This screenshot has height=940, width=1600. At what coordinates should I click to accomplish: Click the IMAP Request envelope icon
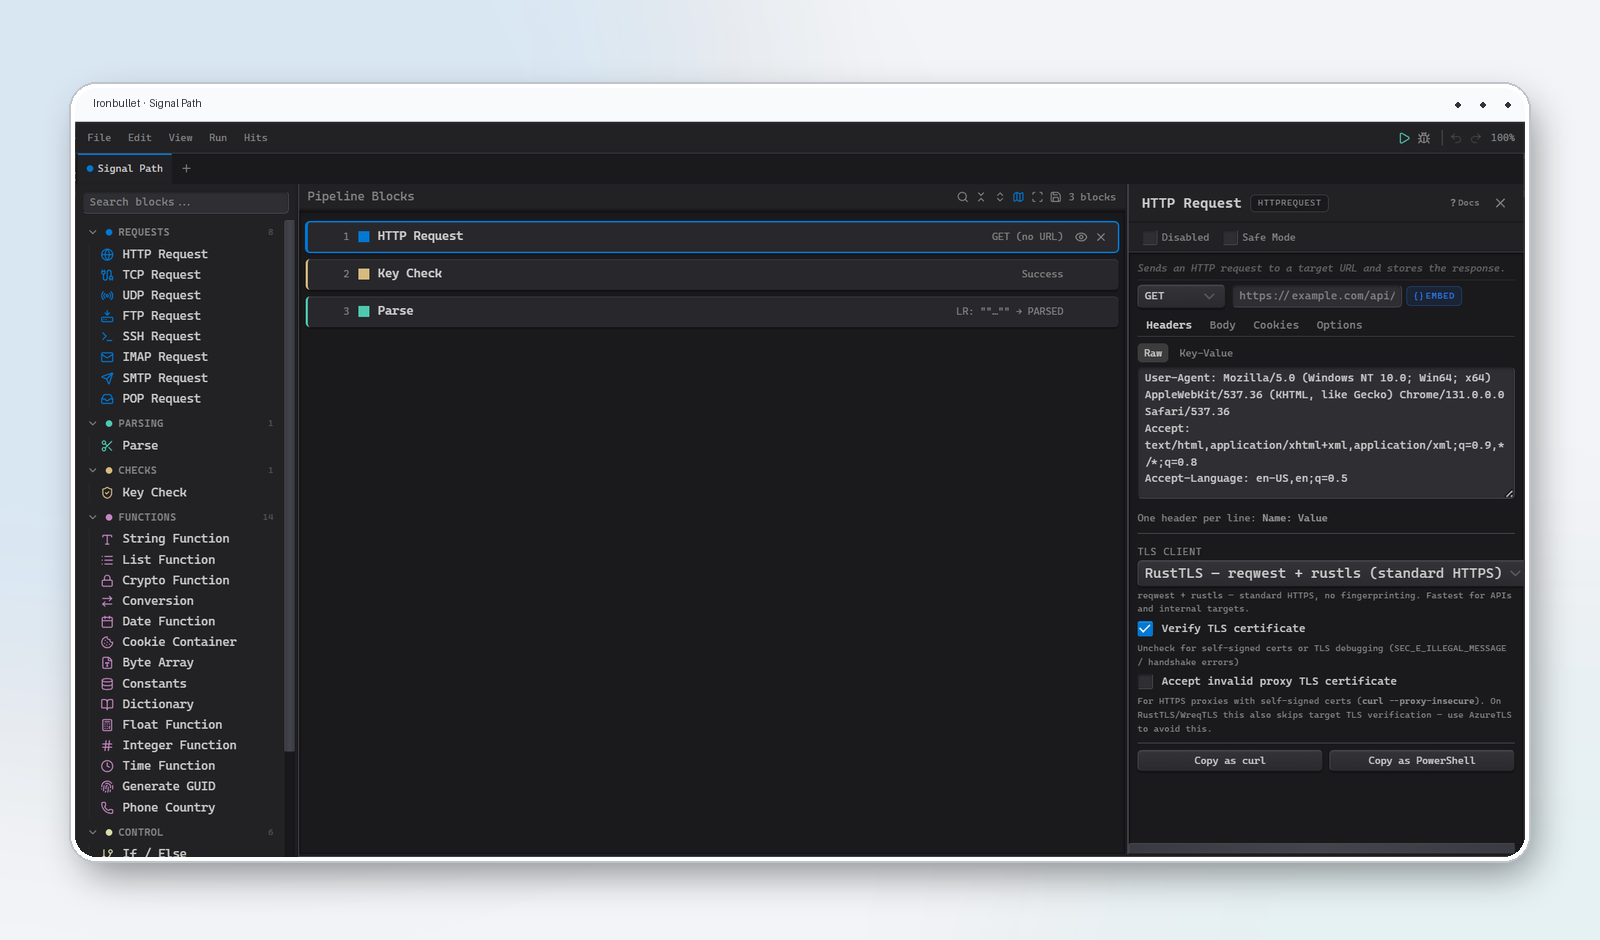107,357
